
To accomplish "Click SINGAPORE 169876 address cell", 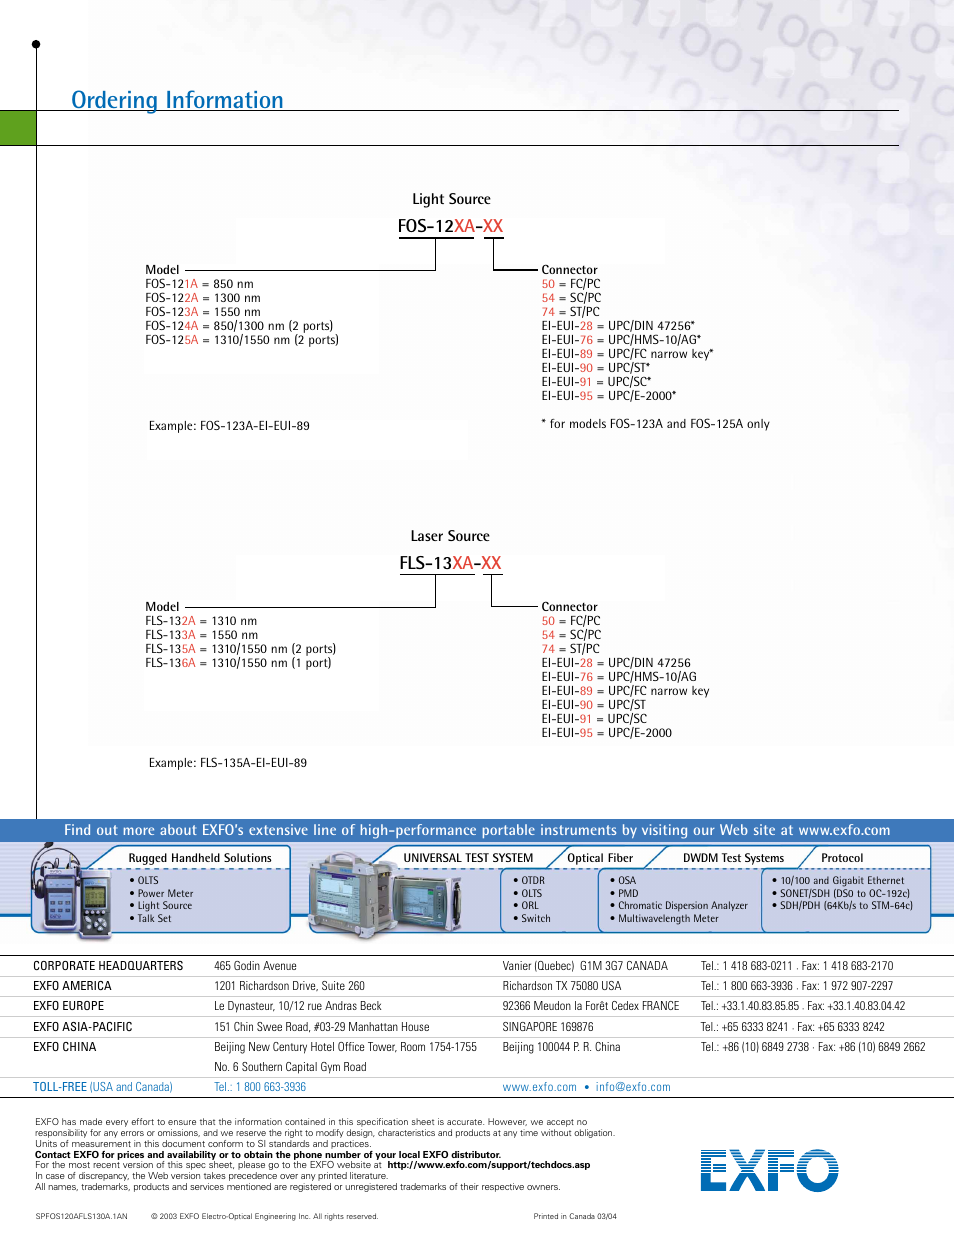I will pos(548,1027).
